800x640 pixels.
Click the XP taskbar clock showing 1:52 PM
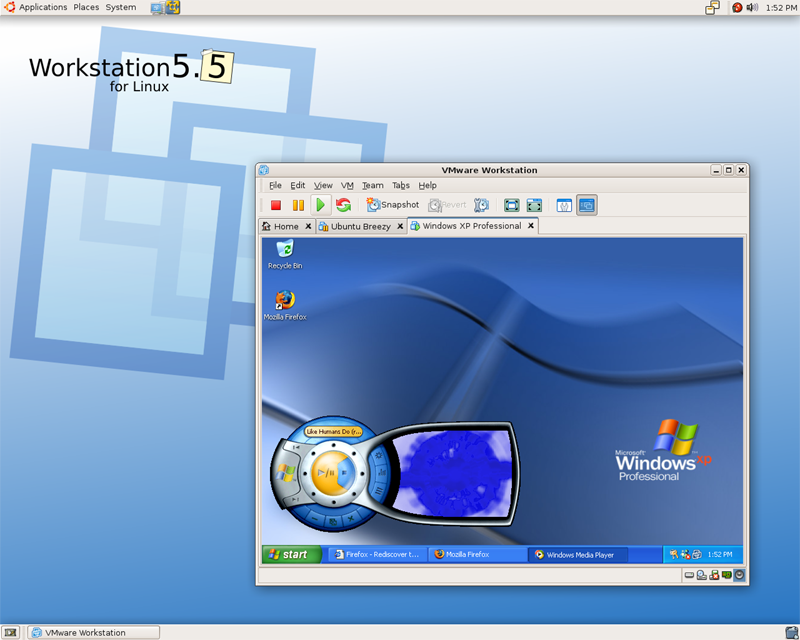click(x=720, y=554)
